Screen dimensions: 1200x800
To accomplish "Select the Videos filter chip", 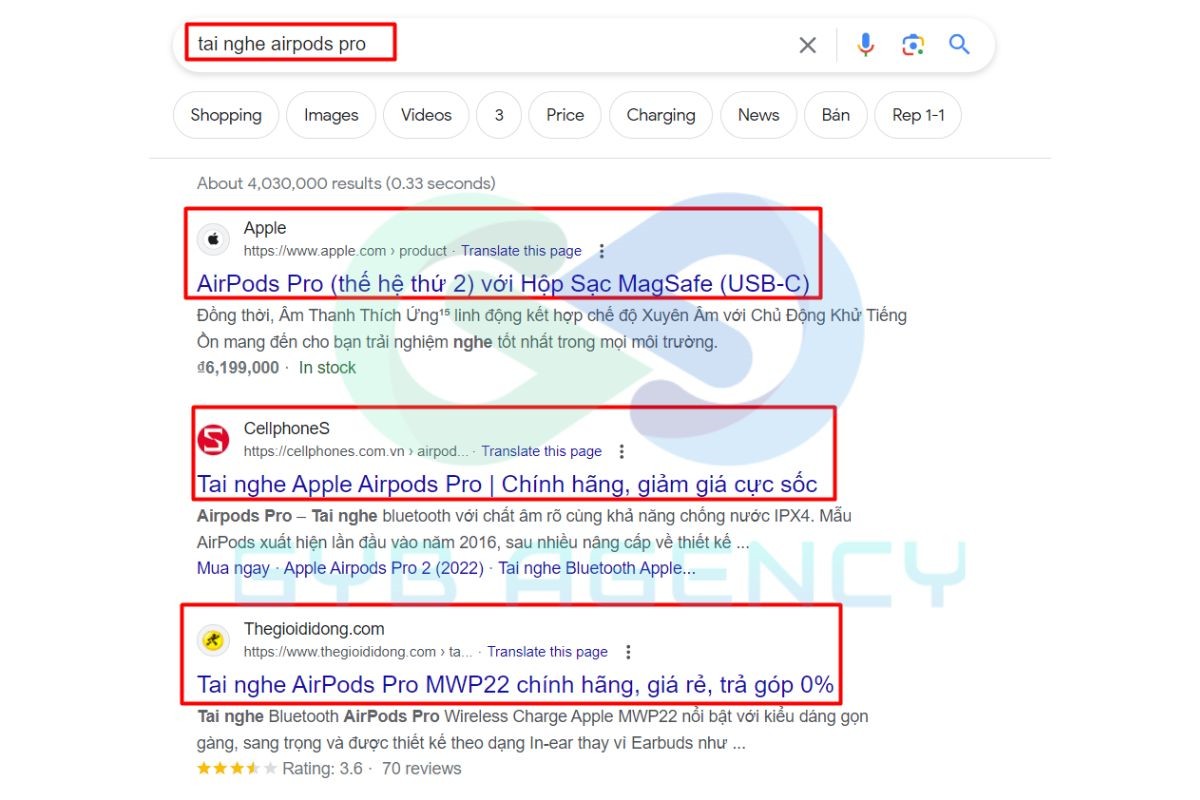I will pyautogui.click(x=426, y=115).
